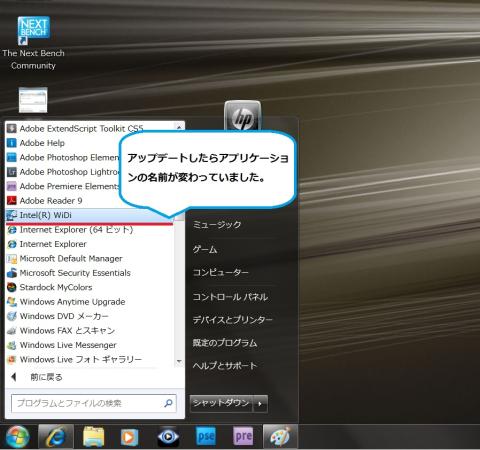Click the Windows DVD メーカー icon
The image size is (480, 450).
coord(12,316)
